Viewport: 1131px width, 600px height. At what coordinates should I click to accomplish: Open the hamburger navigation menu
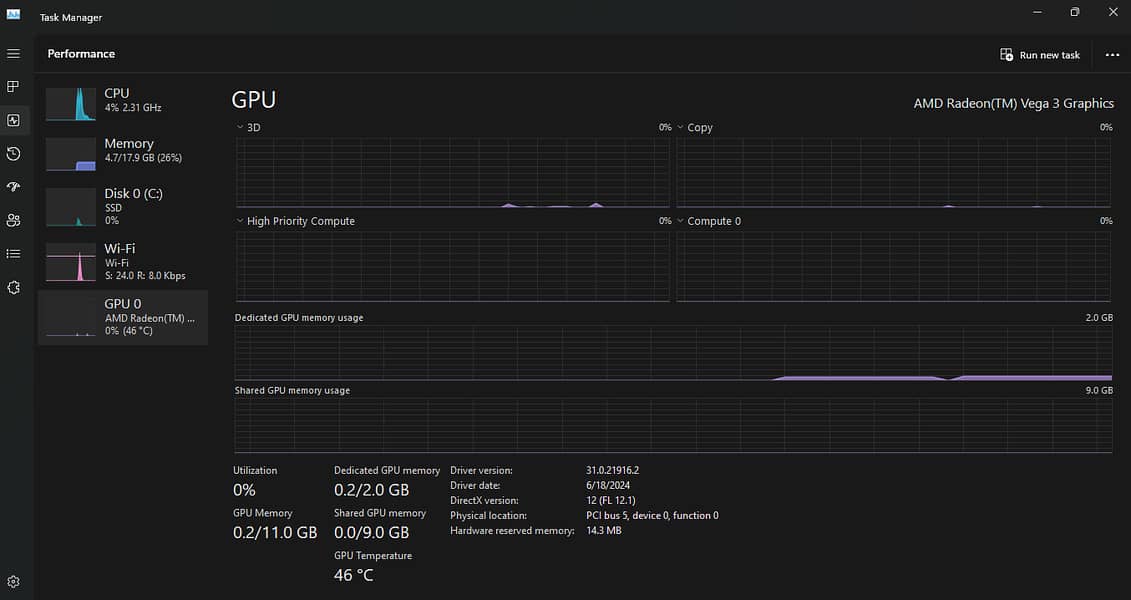[13, 53]
